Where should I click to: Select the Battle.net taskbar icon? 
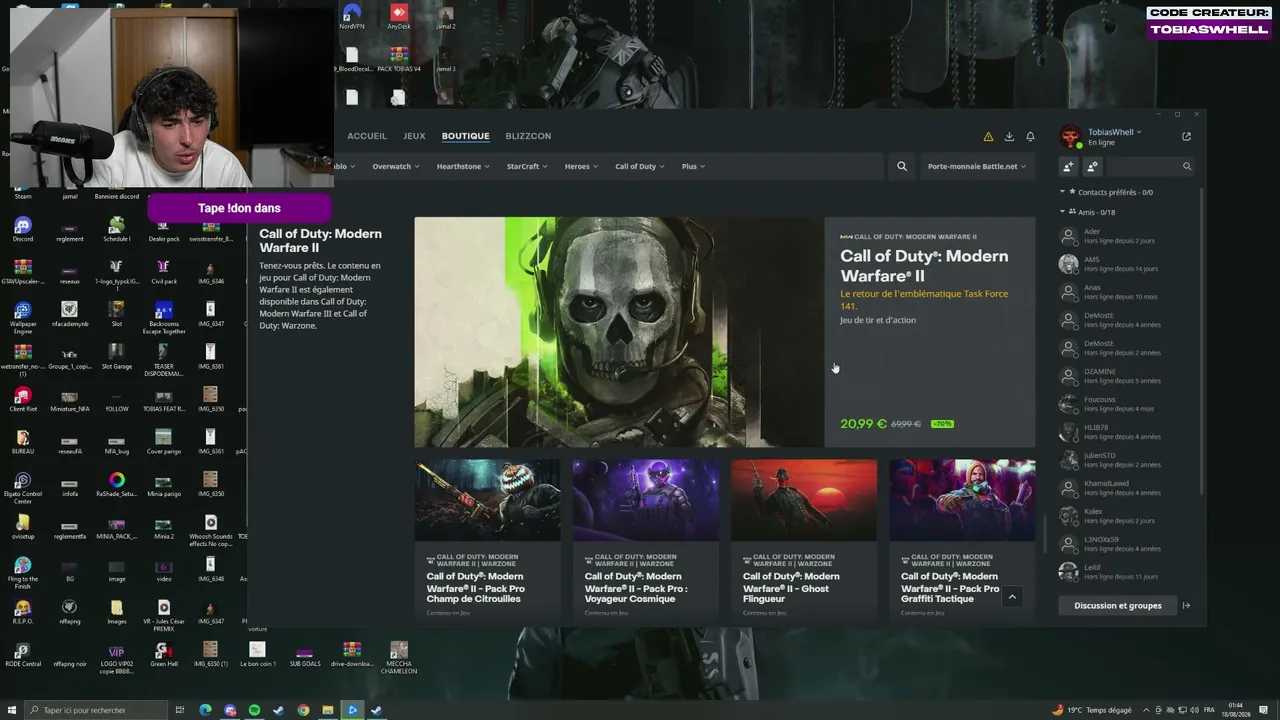tap(352, 710)
